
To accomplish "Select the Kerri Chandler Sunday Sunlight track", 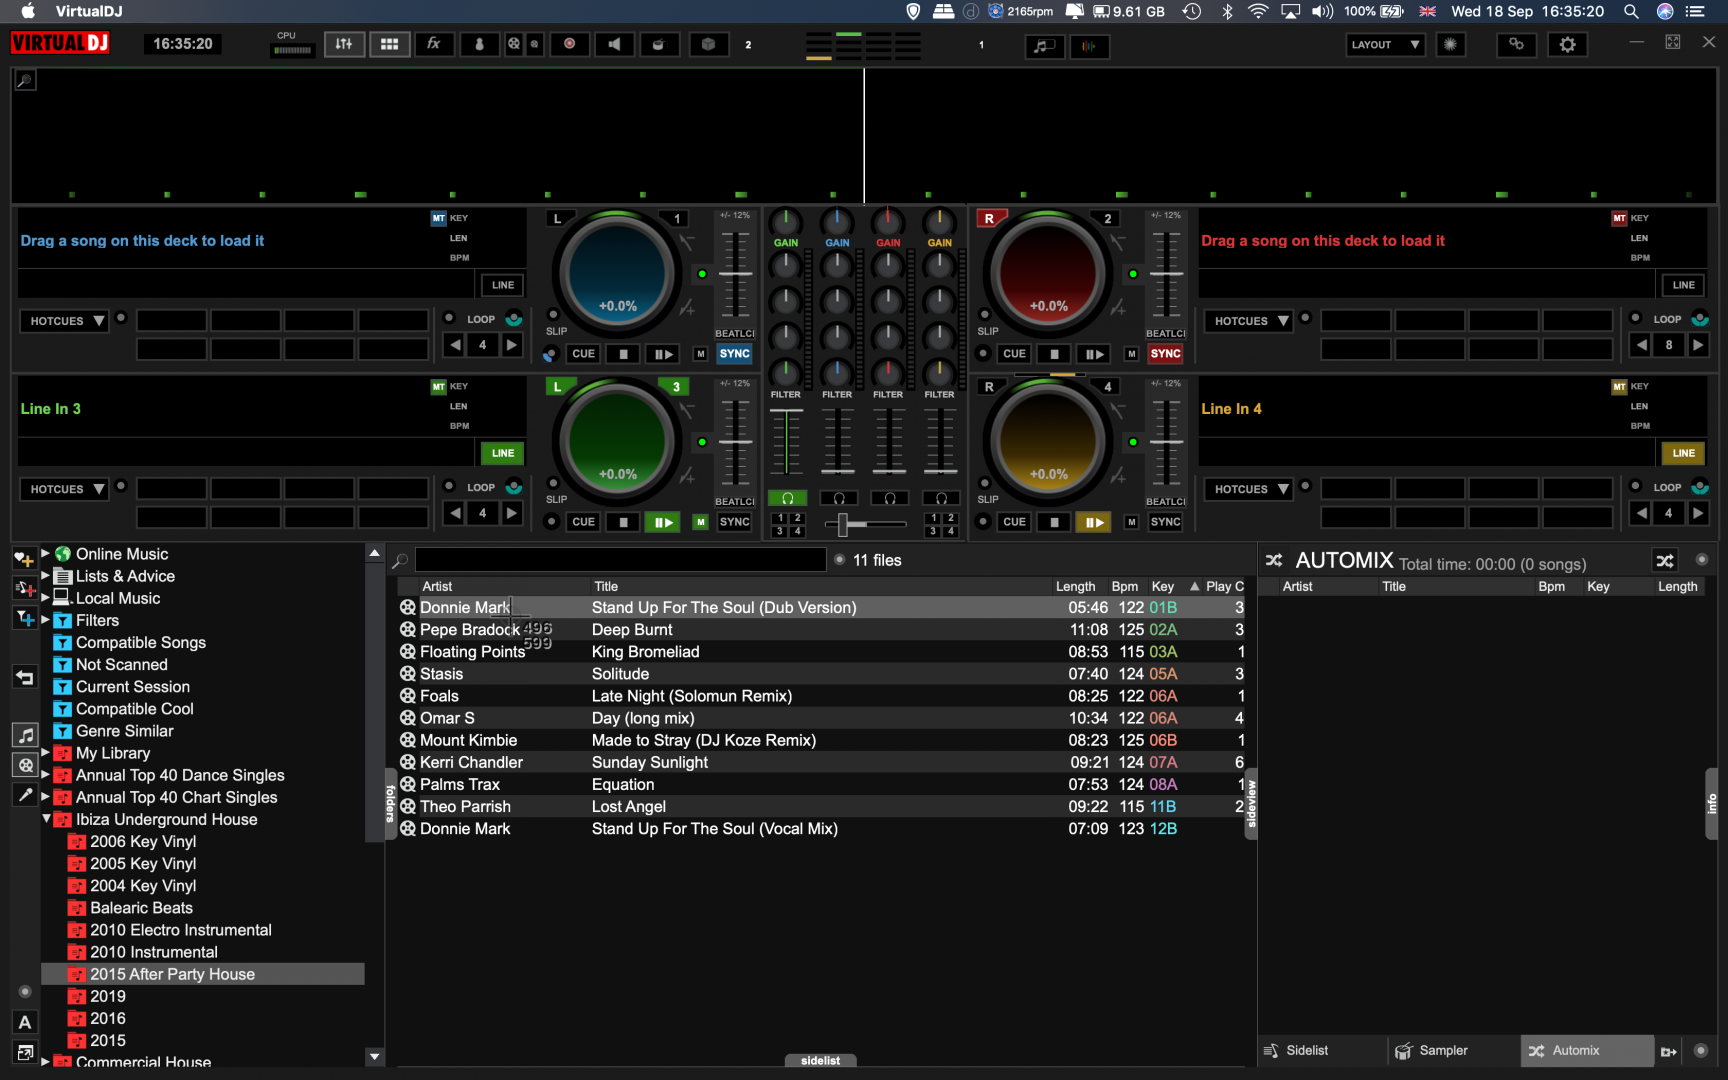I will point(822,762).
